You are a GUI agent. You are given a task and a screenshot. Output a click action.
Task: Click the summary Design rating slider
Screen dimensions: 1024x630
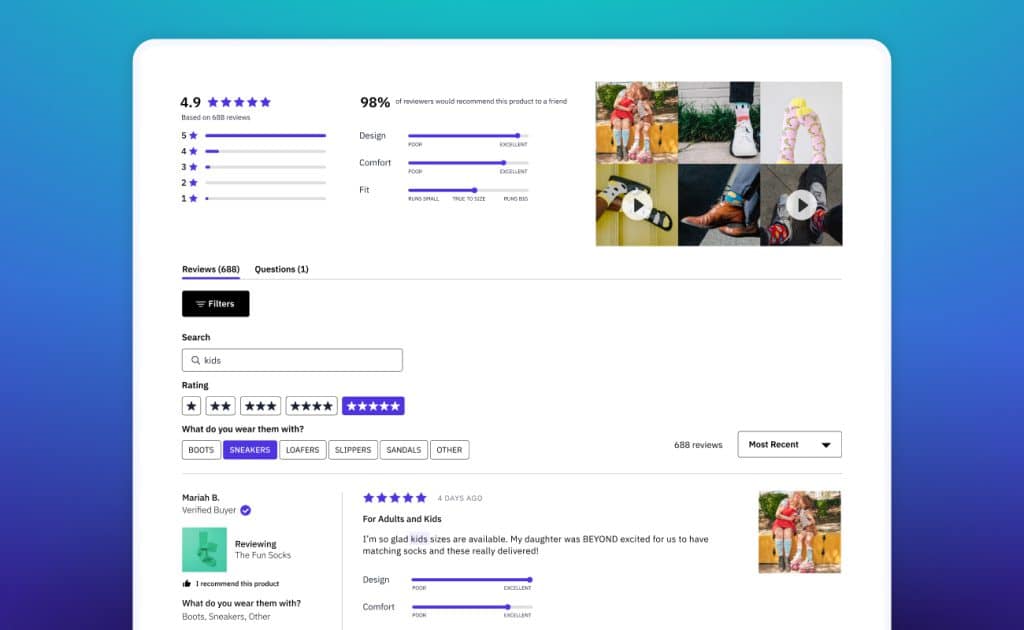pyautogui.click(x=468, y=136)
